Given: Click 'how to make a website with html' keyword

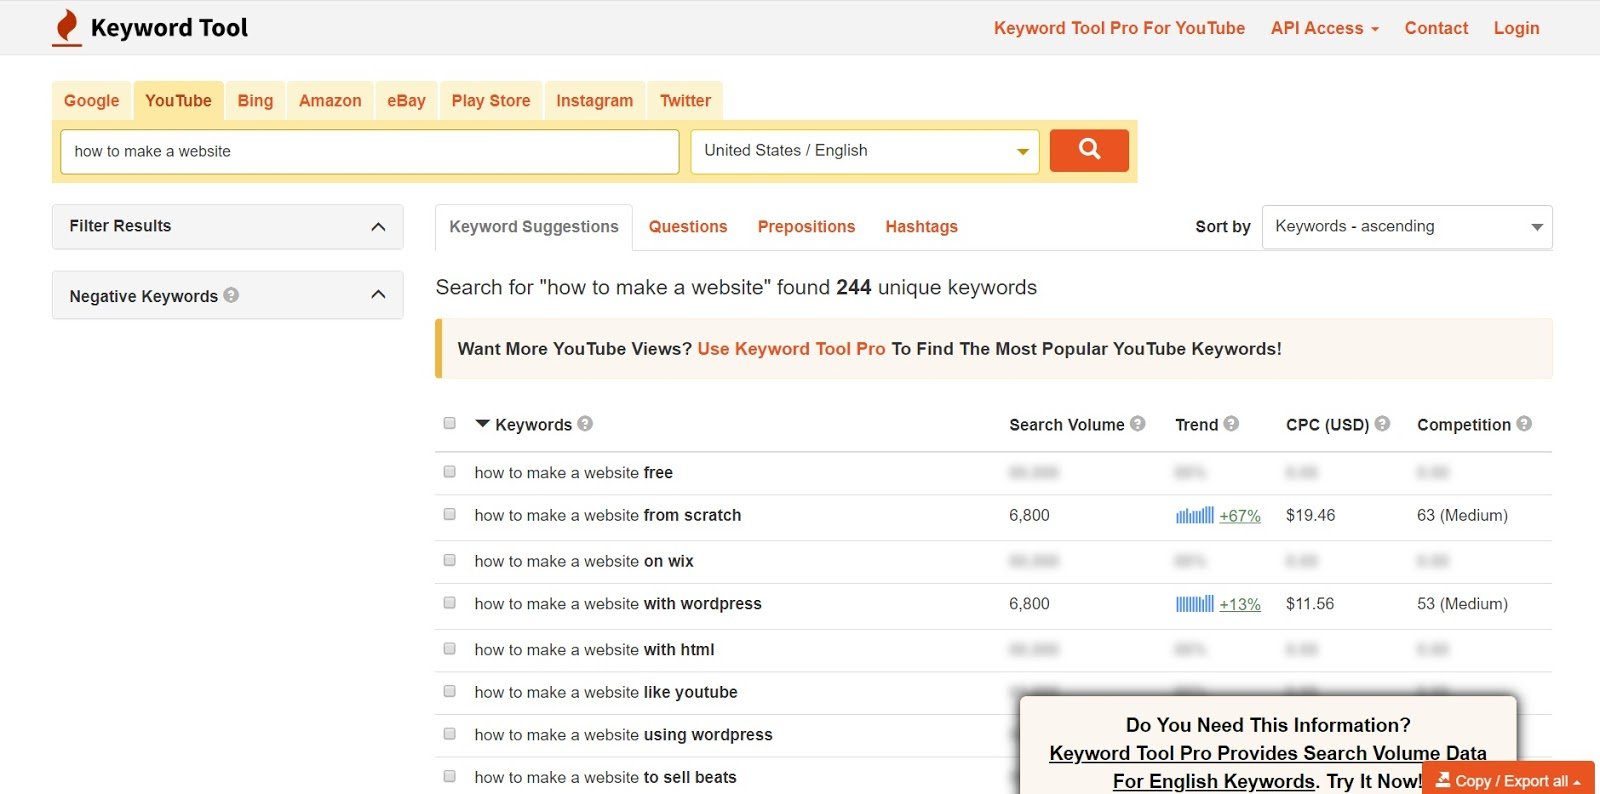Looking at the screenshot, I should [x=594, y=649].
